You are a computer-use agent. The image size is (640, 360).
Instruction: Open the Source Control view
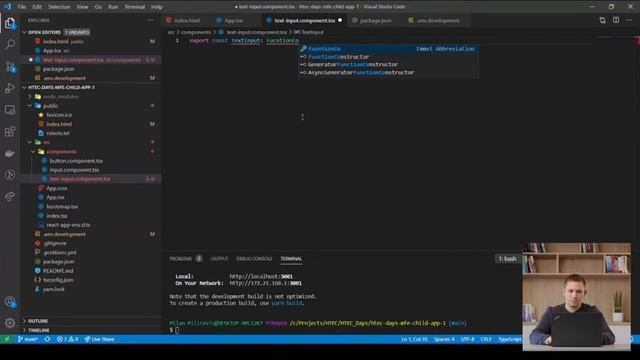[x=10, y=67]
